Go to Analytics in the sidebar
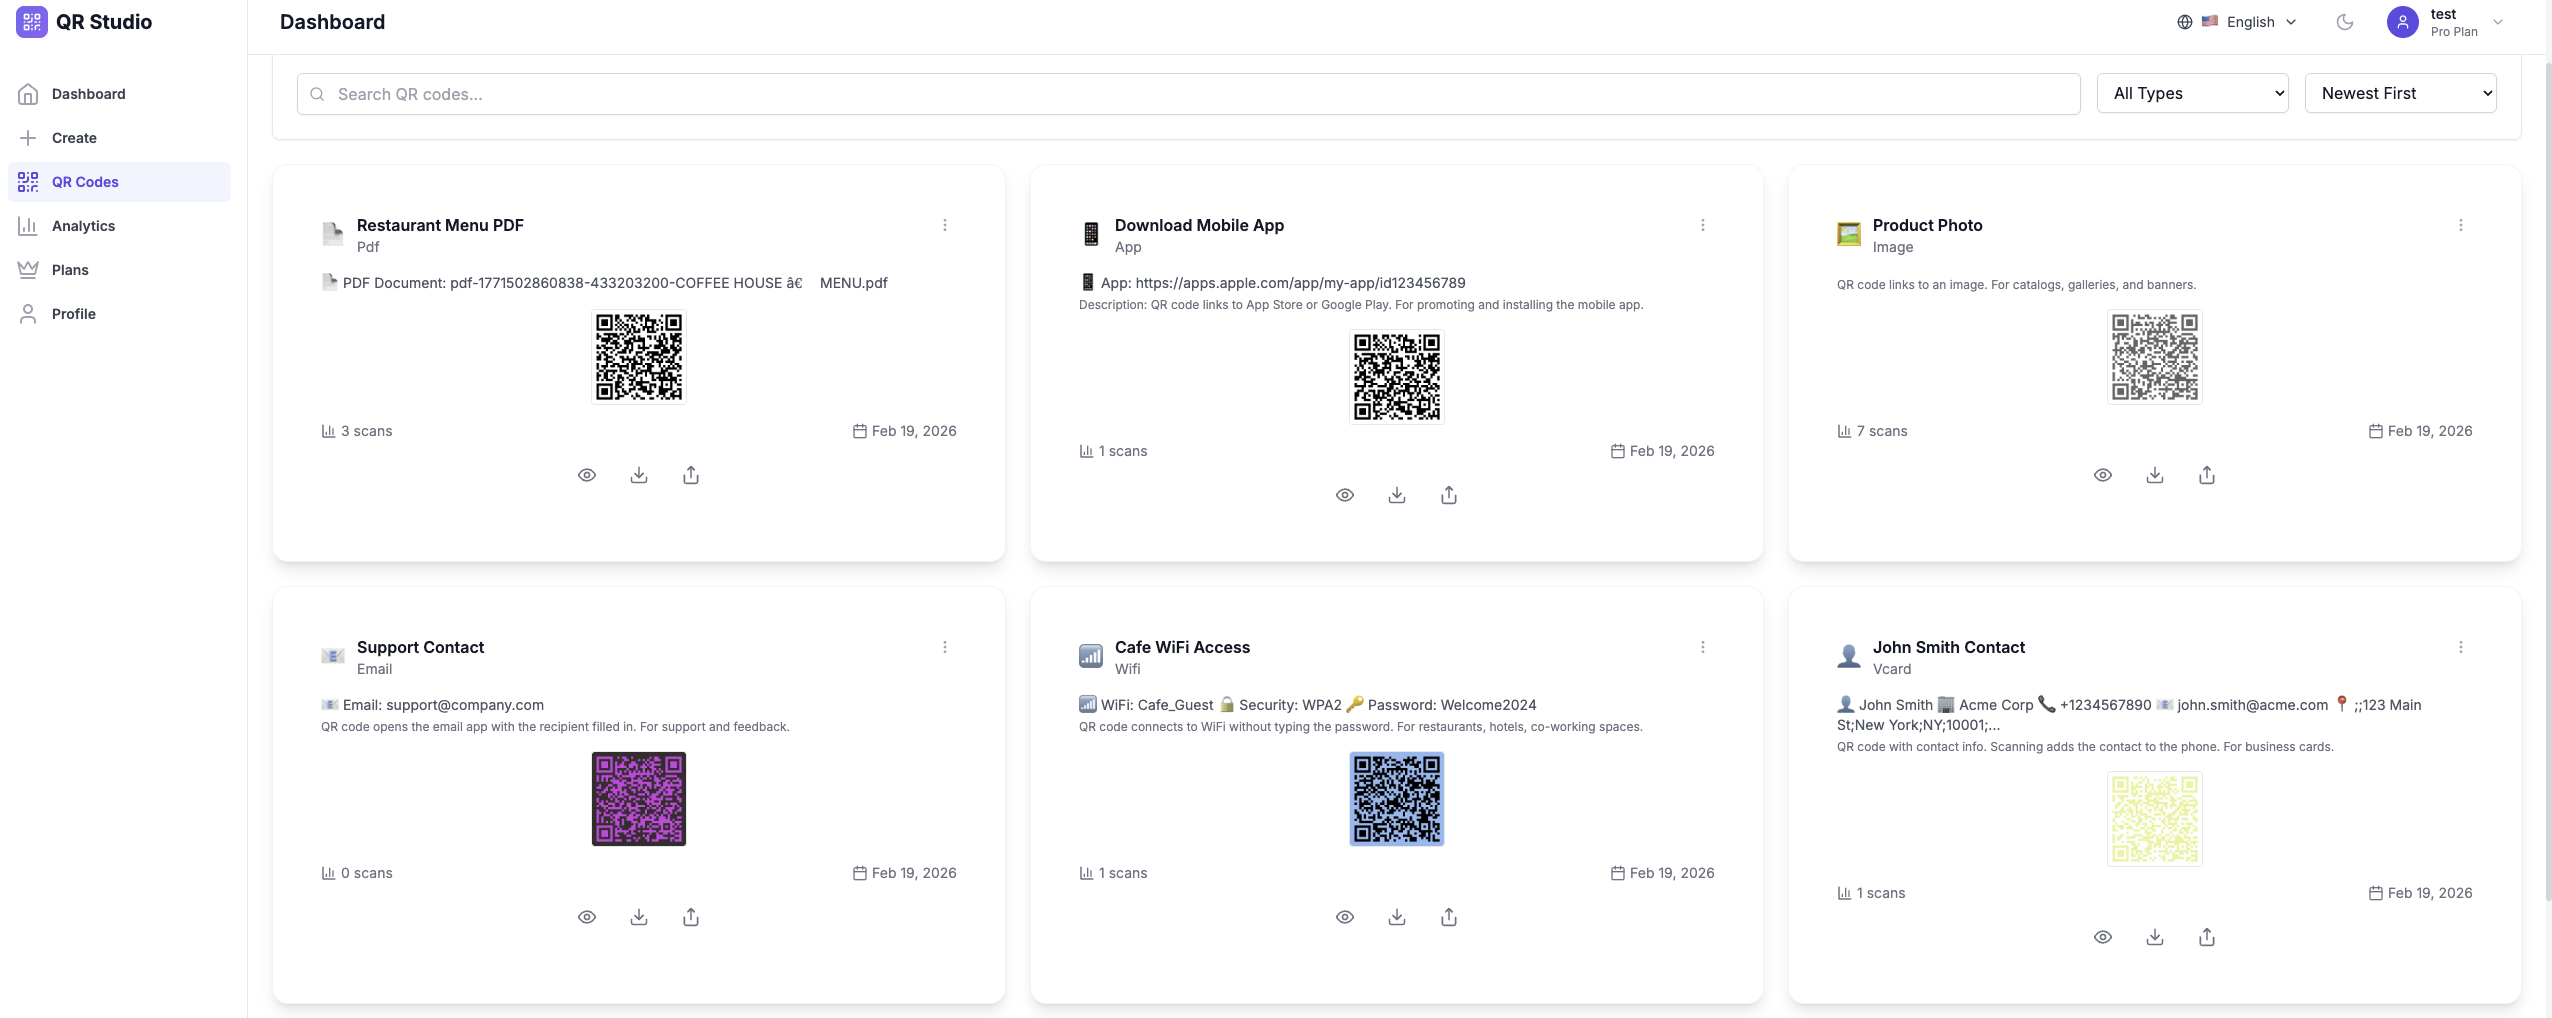 coord(119,226)
